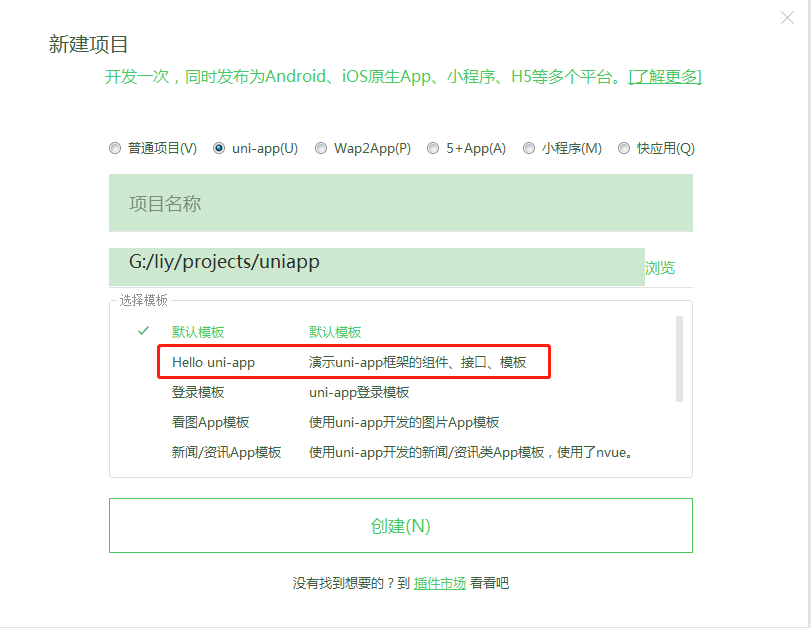The width and height of the screenshot is (811, 628).
Task: Close the 新建项目 dialog with the X icon
Action: (x=787, y=18)
